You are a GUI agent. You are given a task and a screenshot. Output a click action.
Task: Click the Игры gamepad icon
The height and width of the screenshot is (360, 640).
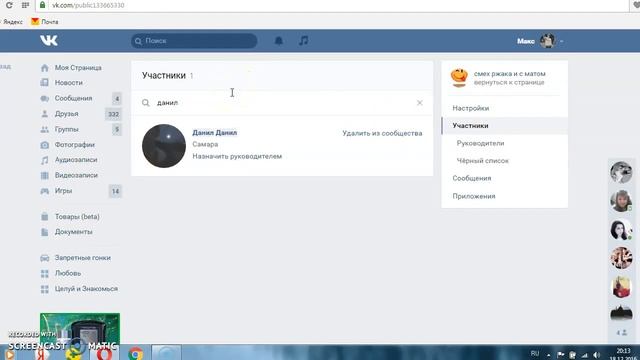point(44,191)
